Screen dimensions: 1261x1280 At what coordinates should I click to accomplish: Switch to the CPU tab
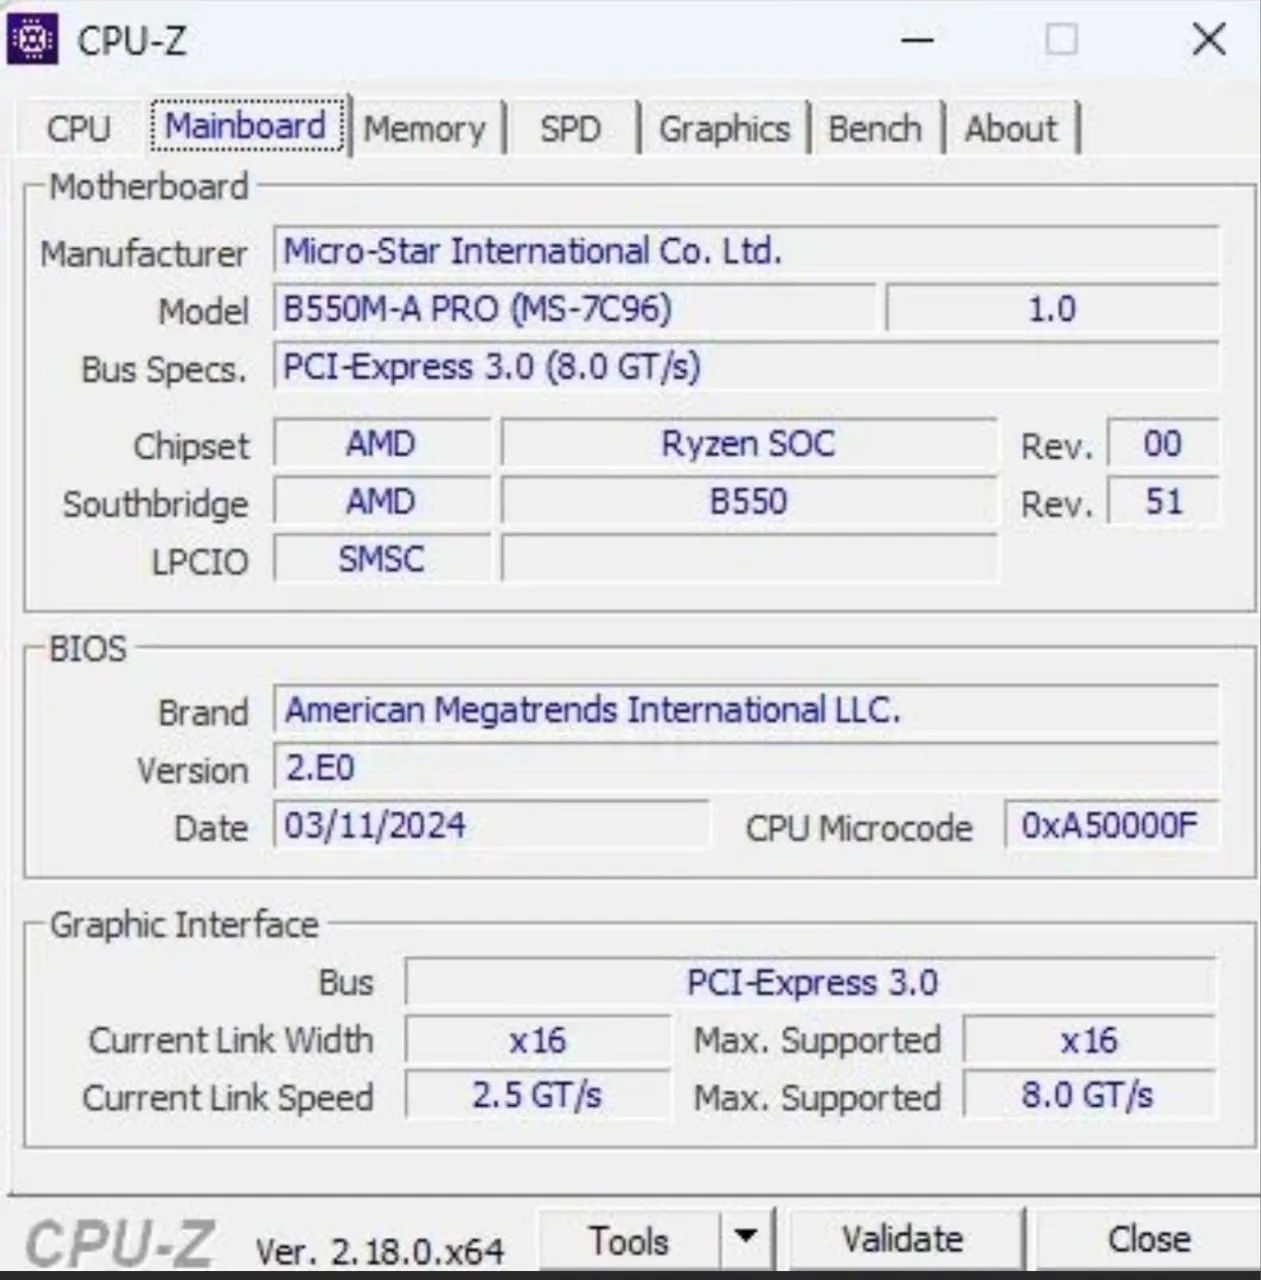coord(78,128)
